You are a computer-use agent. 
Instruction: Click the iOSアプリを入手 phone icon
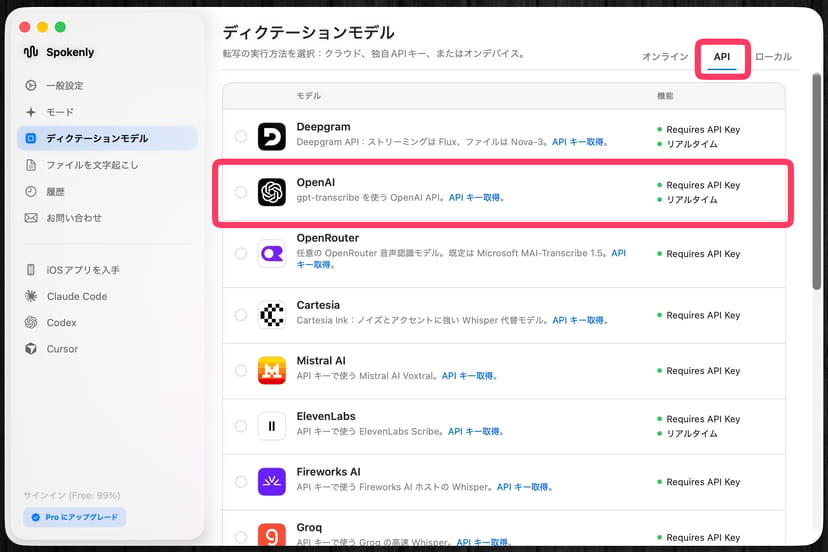31,270
